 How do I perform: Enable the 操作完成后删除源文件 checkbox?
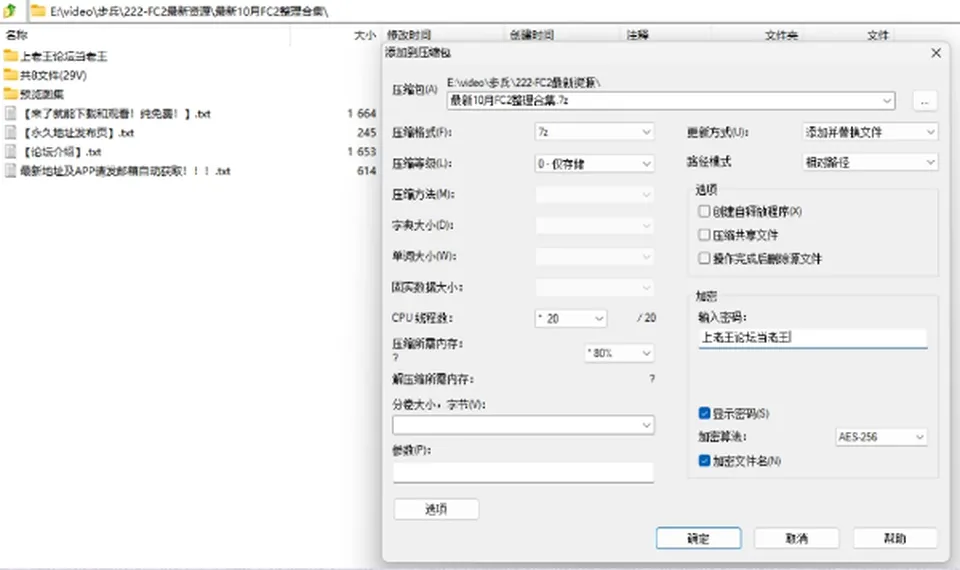tap(704, 258)
